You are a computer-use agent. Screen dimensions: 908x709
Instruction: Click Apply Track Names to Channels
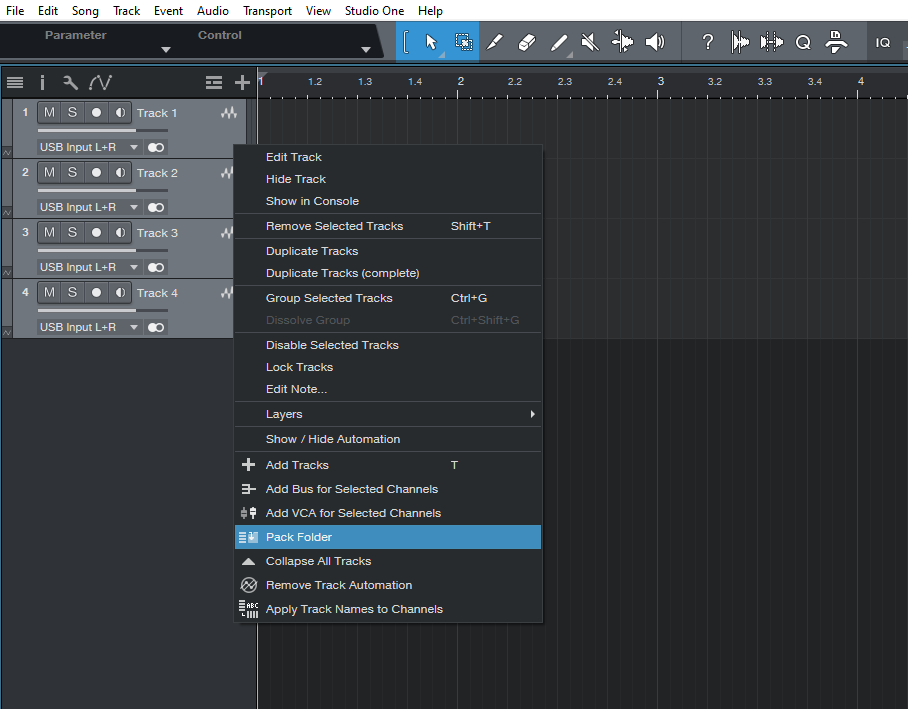pyautogui.click(x=388, y=609)
